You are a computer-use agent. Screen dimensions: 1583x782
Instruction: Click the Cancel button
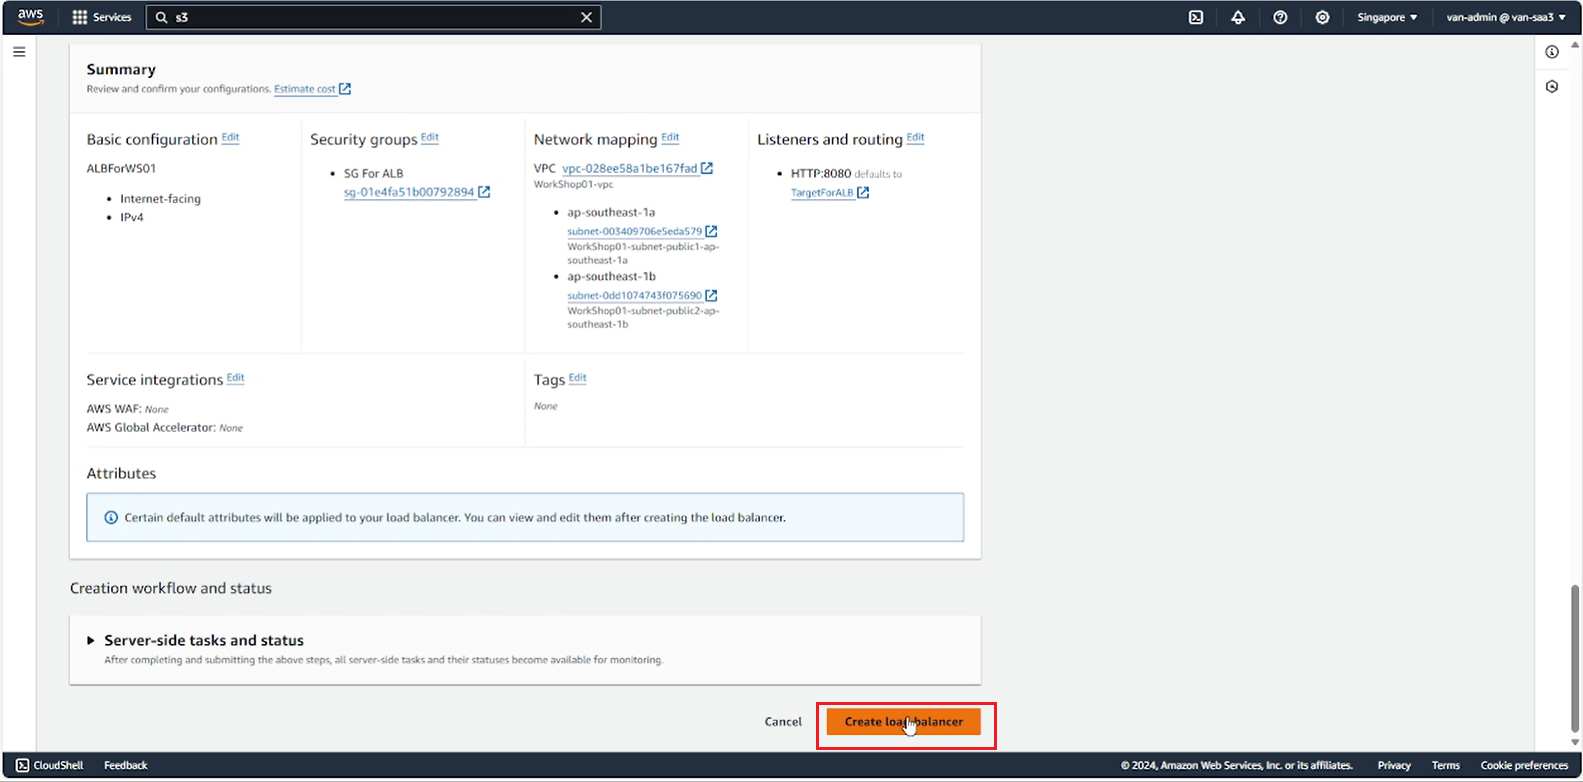(x=783, y=722)
